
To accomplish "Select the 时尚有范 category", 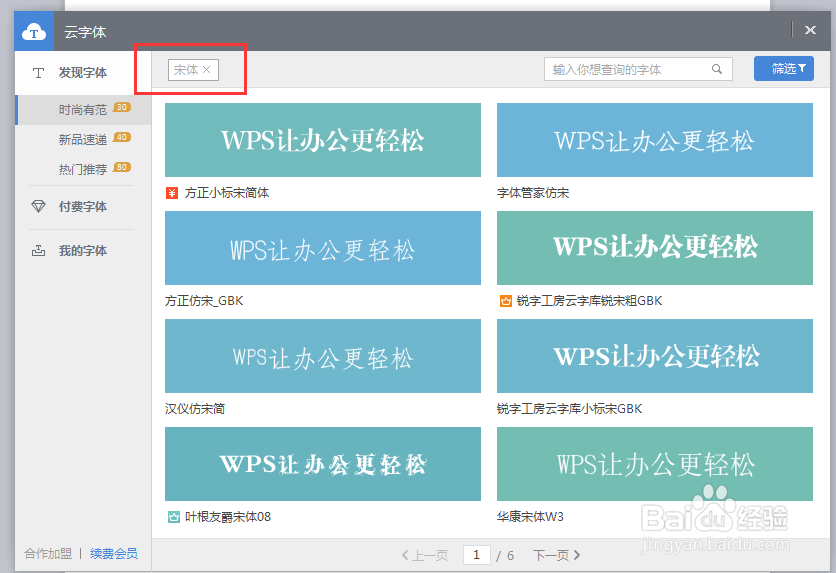I will [x=83, y=110].
